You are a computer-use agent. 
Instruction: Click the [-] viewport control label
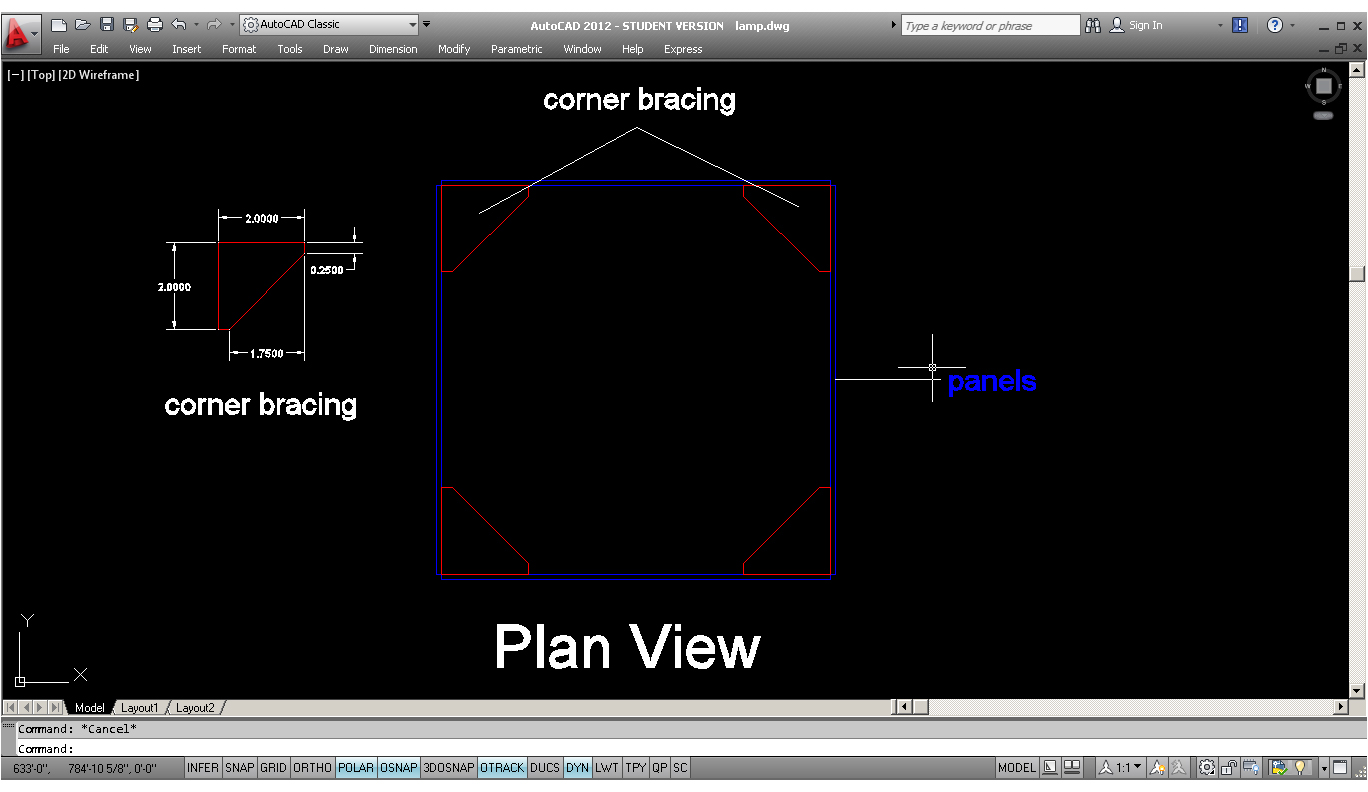(16, 75)
